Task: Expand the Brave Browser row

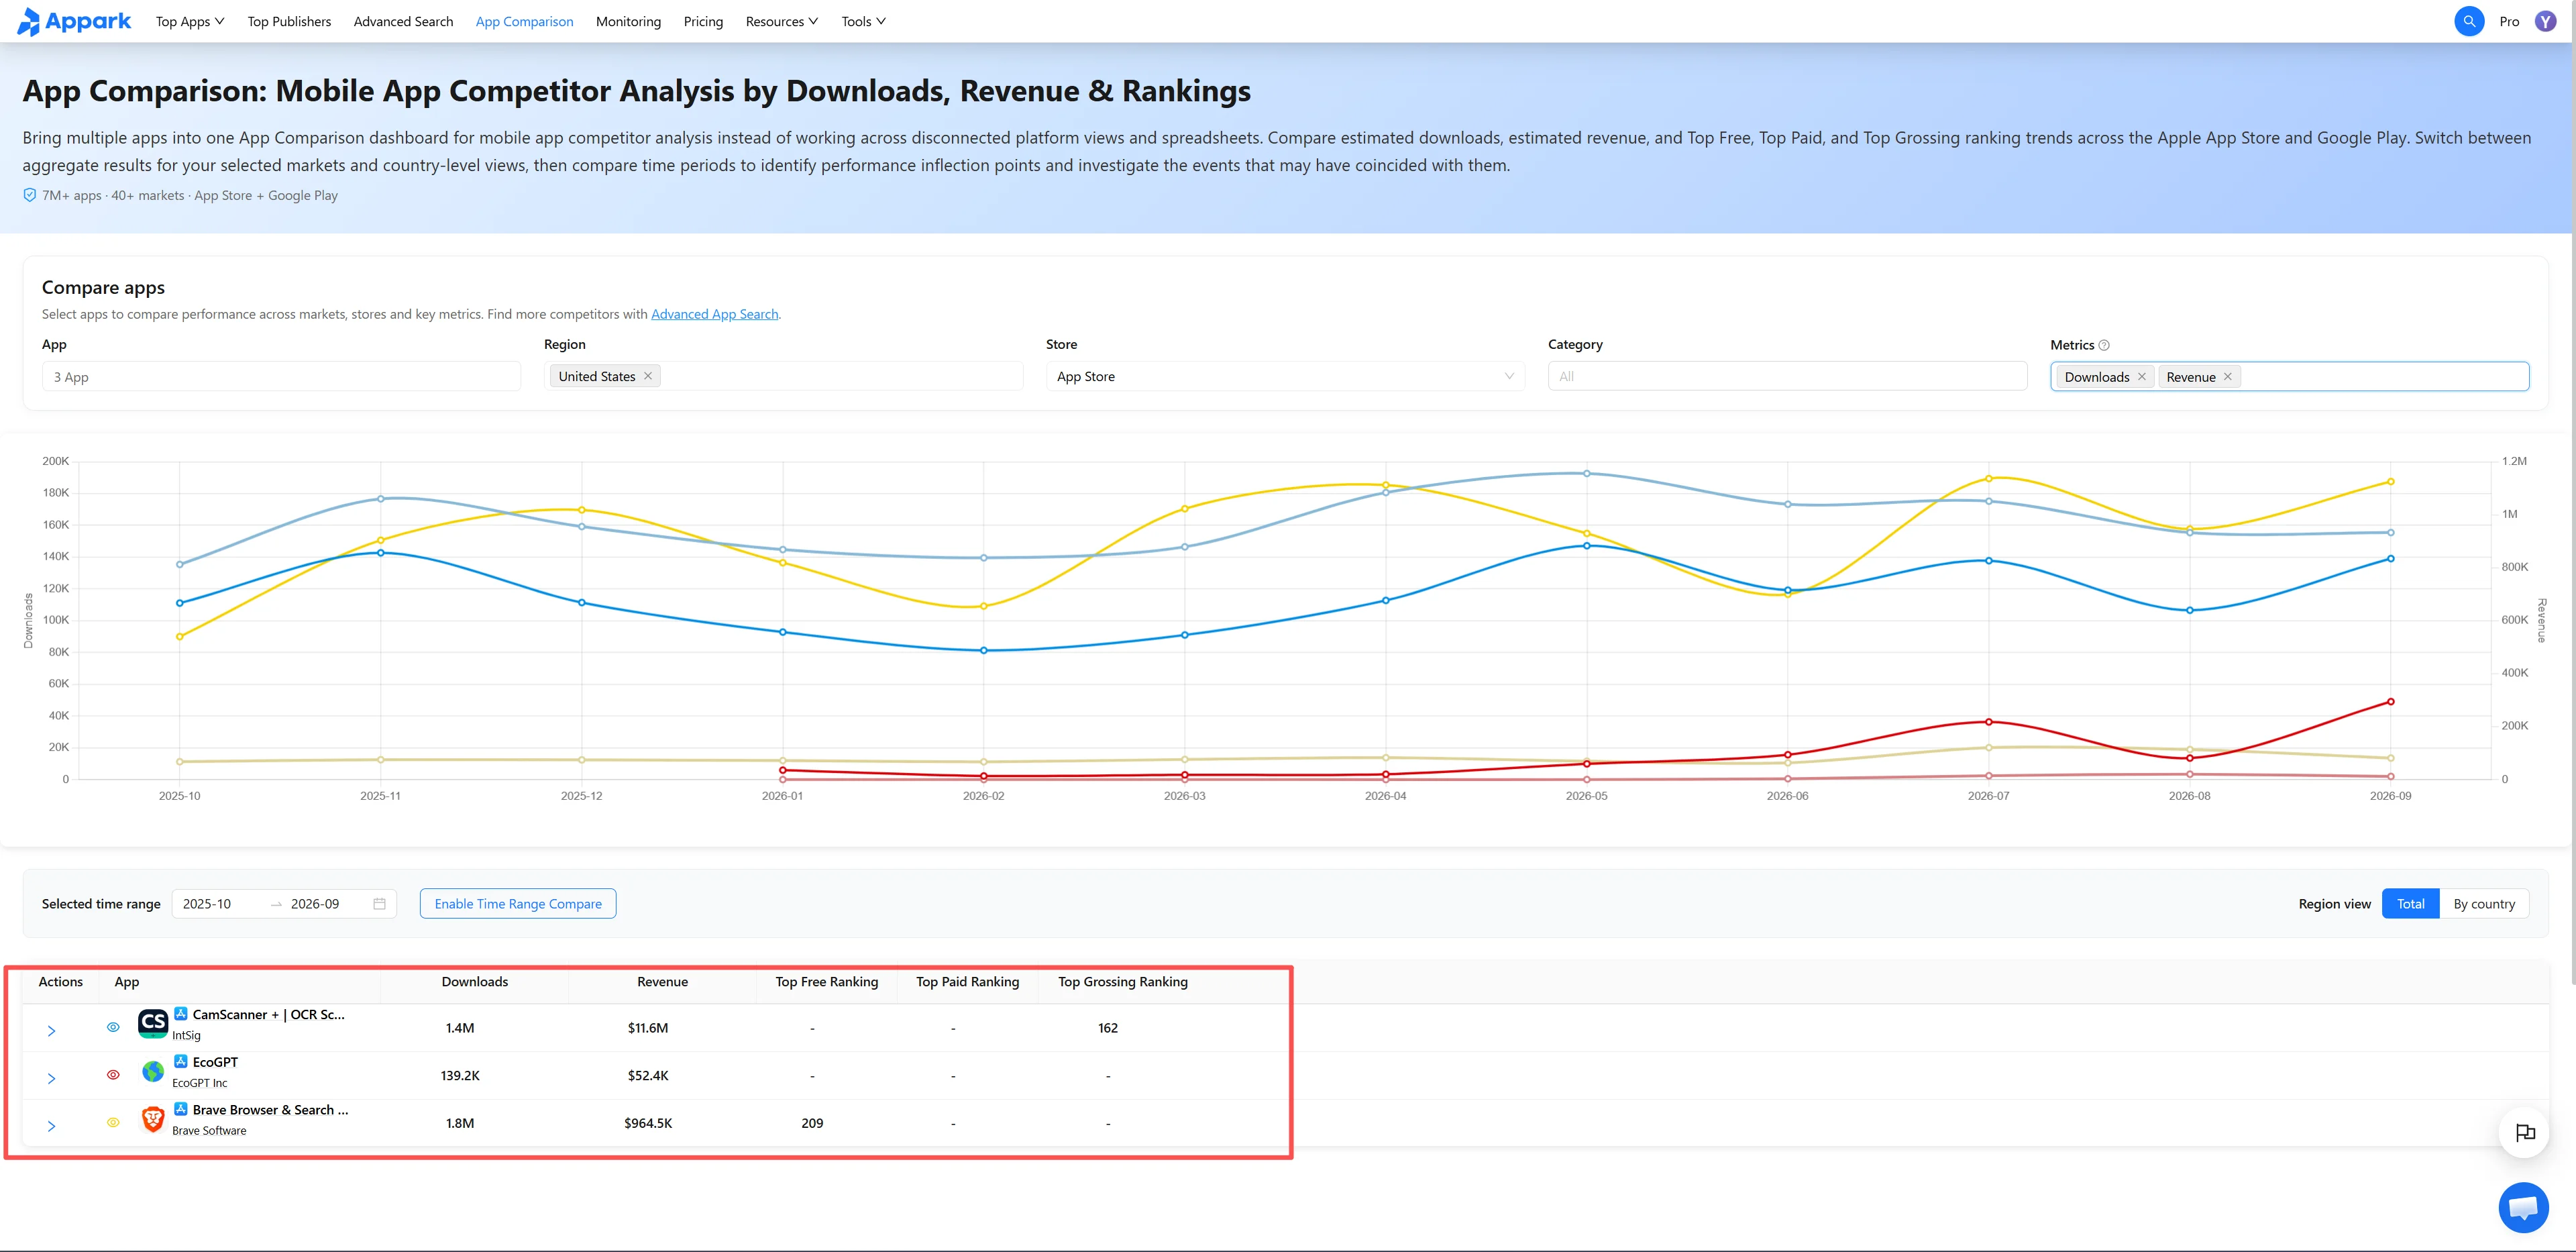Action: (51, 1127)
